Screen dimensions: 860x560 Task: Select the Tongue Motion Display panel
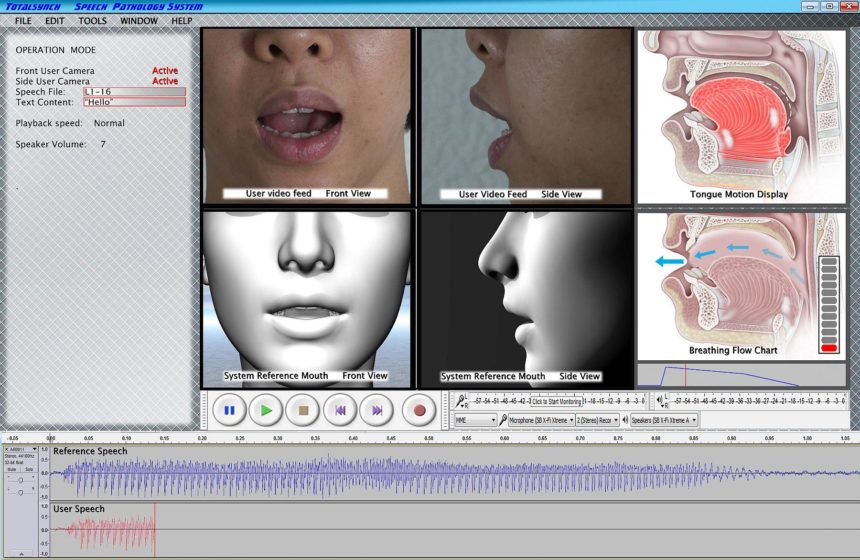click(x=742, y=116)
